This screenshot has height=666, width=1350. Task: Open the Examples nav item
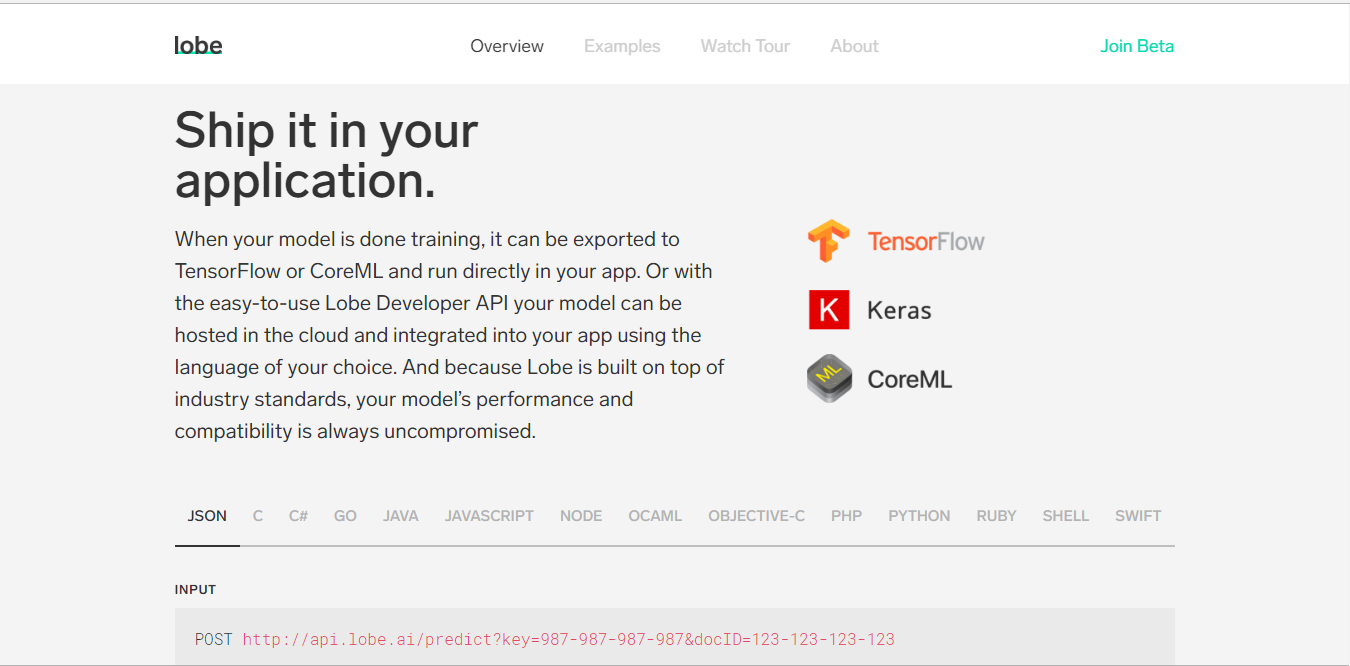(622, 46)
